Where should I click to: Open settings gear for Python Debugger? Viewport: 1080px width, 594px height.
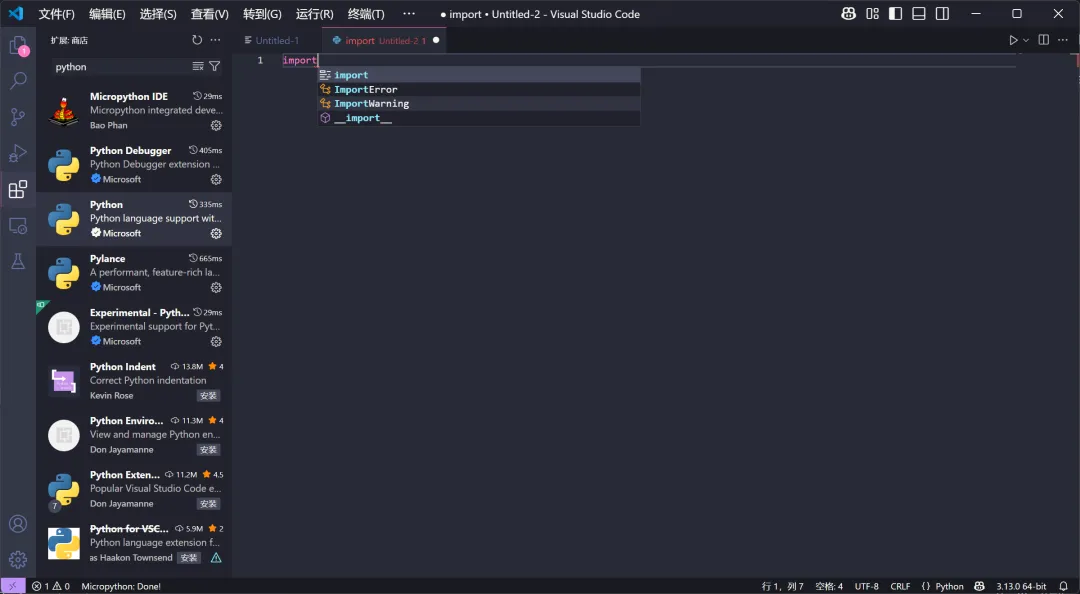coord(216,179)
